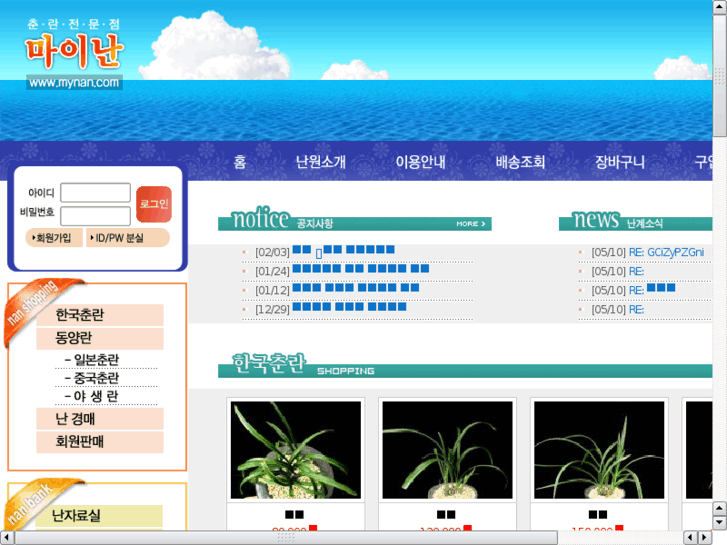Select the 야 생 란 subcategory
727x545 pixels.
(92, 396)
